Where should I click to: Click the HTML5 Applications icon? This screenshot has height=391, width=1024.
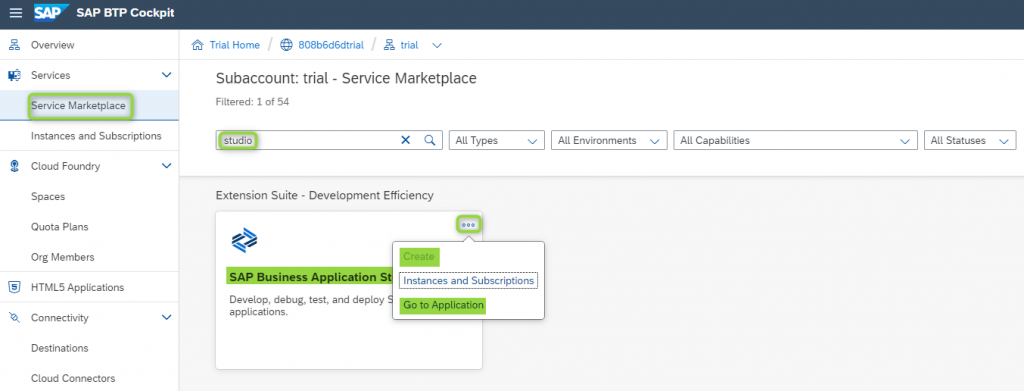pyautogui.click(x=14, y=287)
